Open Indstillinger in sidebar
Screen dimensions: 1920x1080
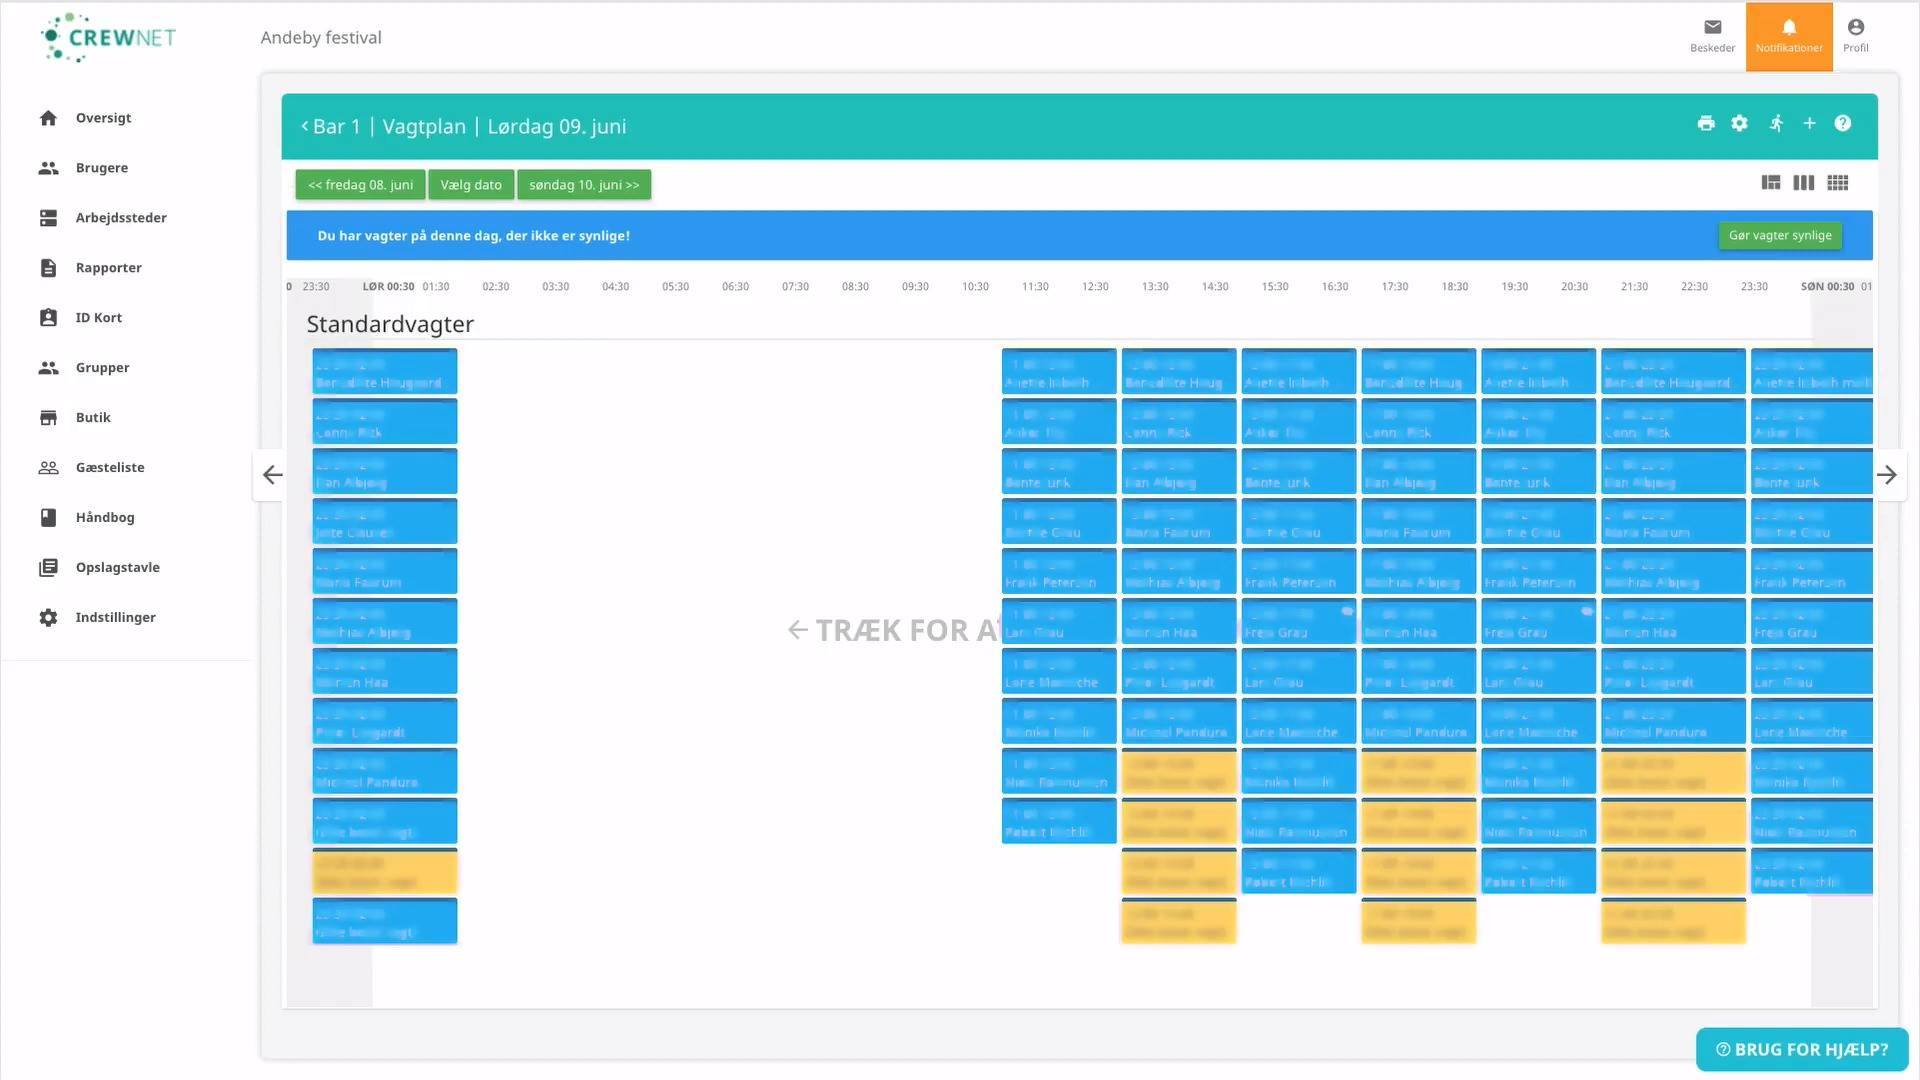click(115, 618)
